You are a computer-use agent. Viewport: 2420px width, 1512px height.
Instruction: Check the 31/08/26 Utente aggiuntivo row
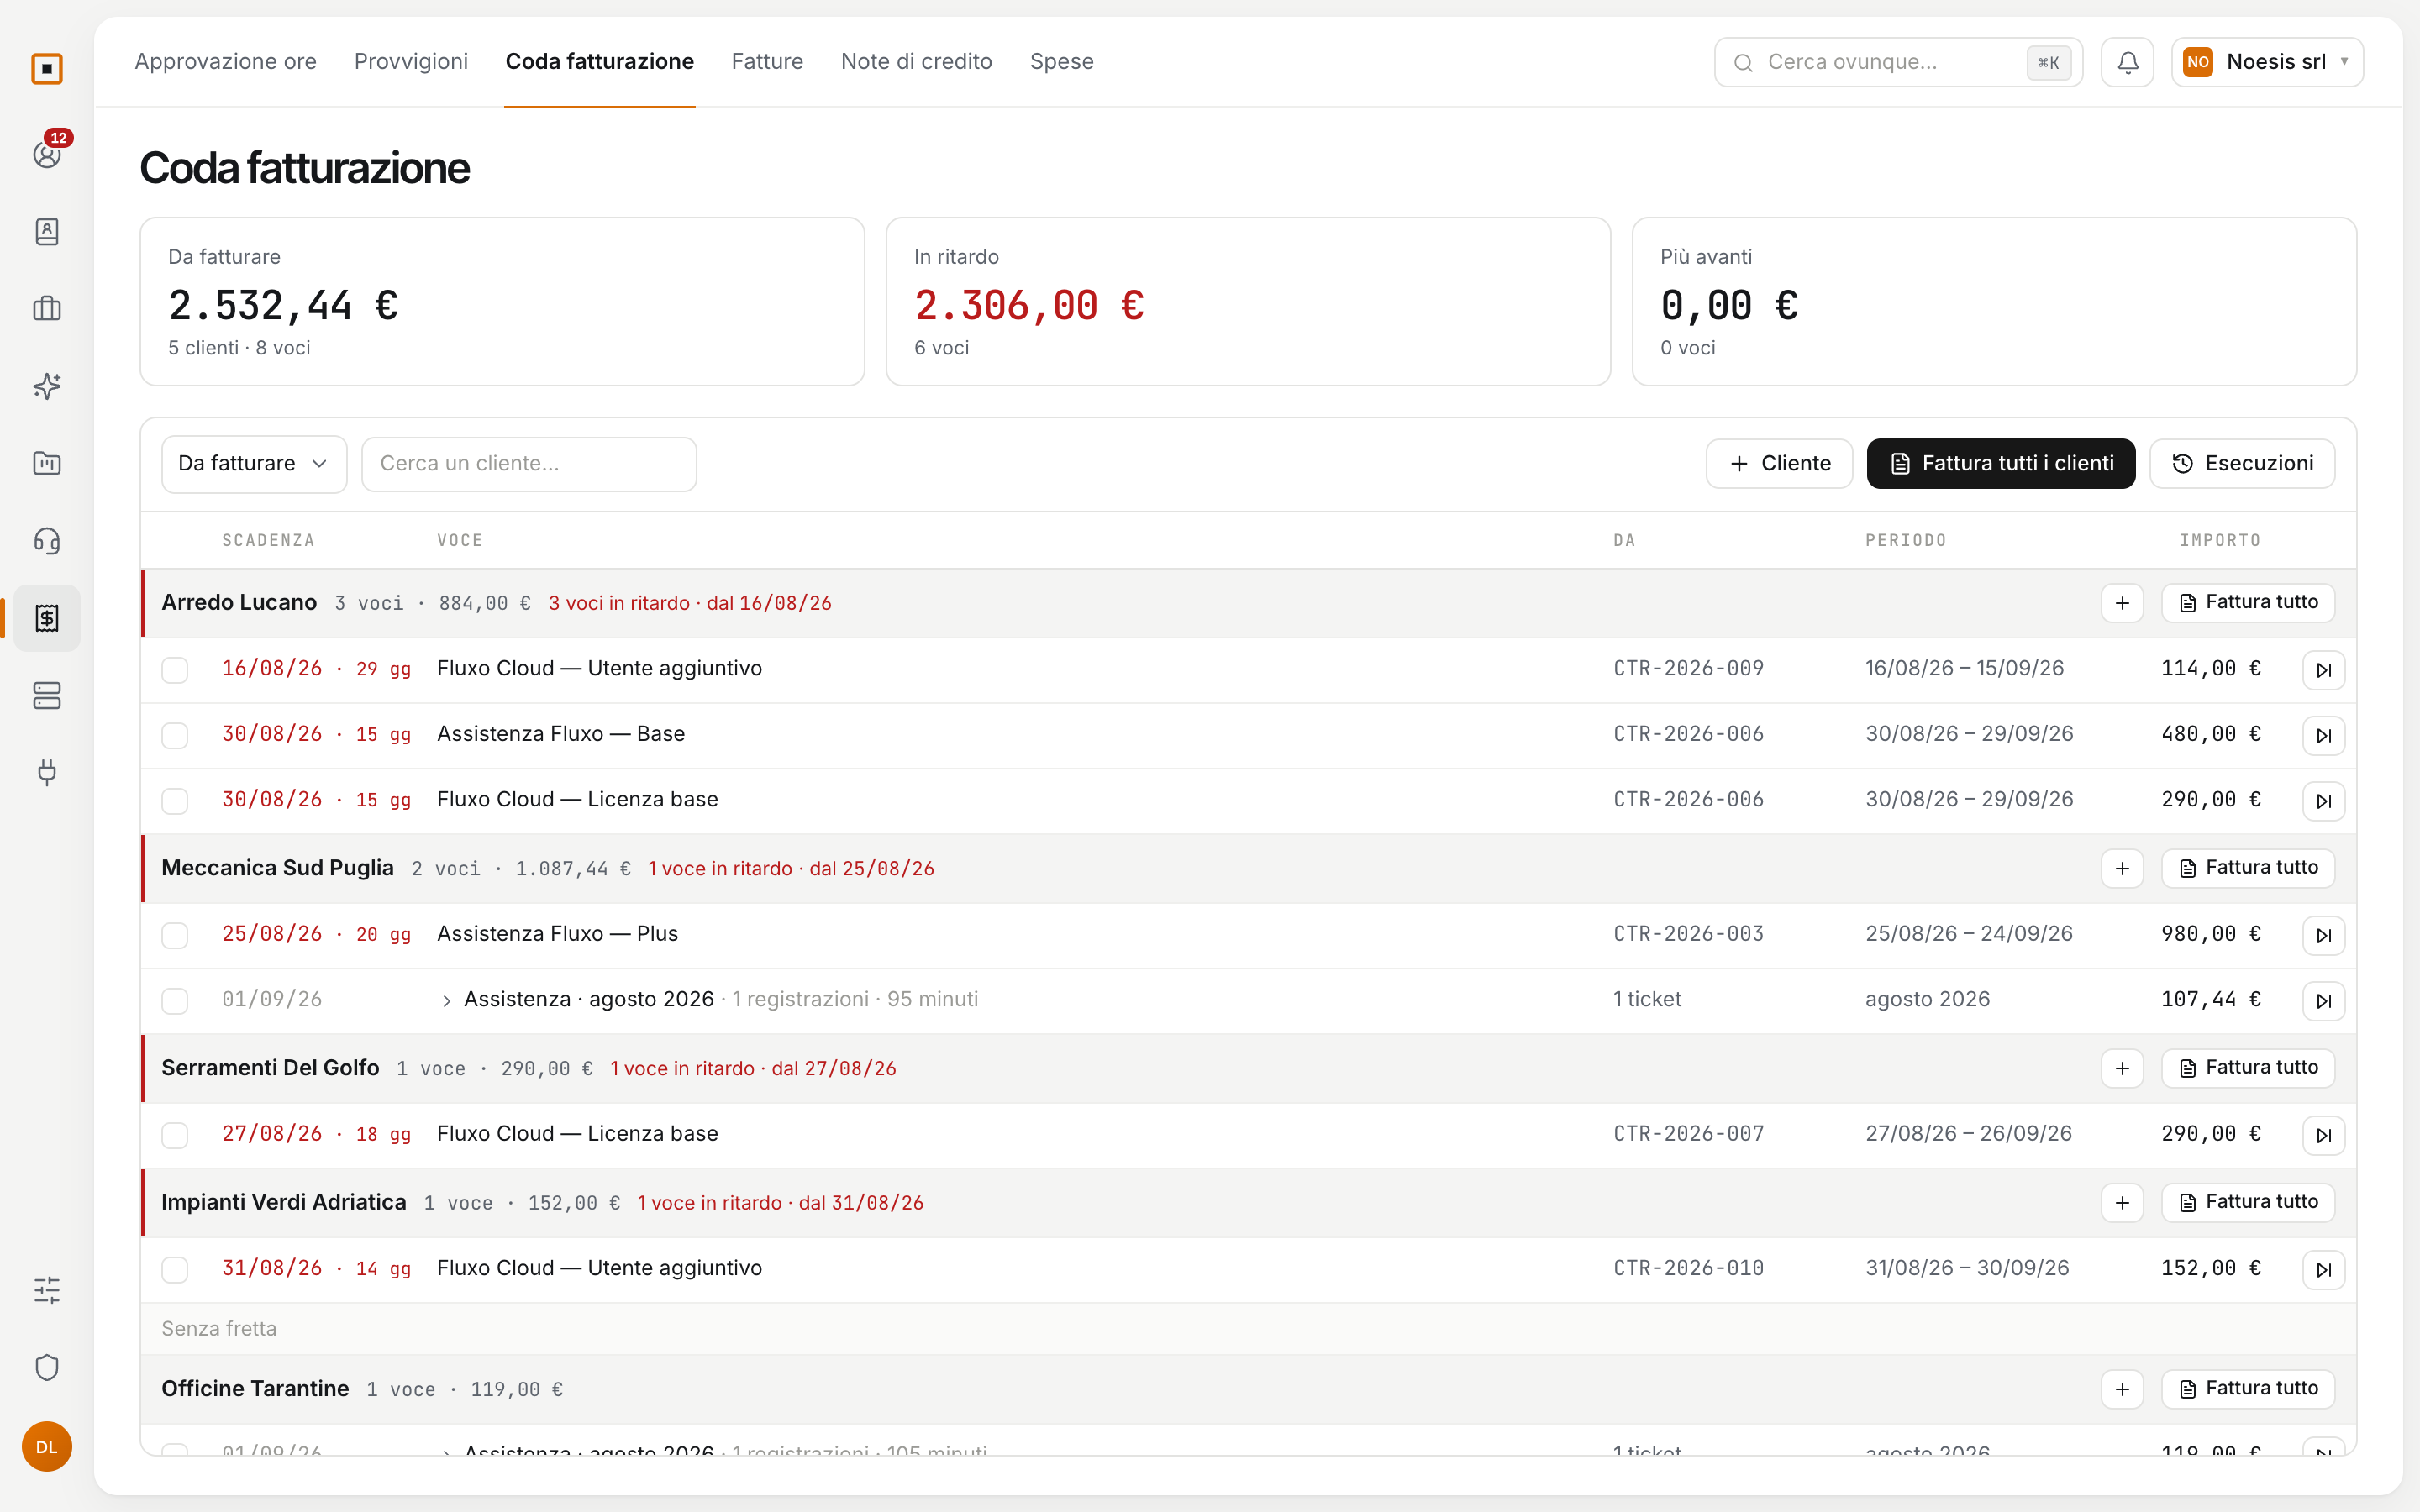(x=175, y=1269)
